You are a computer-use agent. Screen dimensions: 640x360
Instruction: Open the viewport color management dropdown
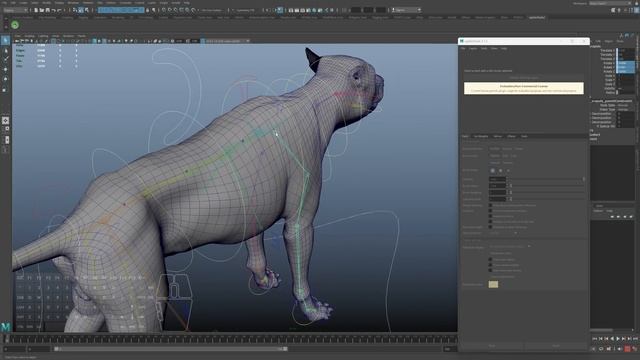(228, 41)
